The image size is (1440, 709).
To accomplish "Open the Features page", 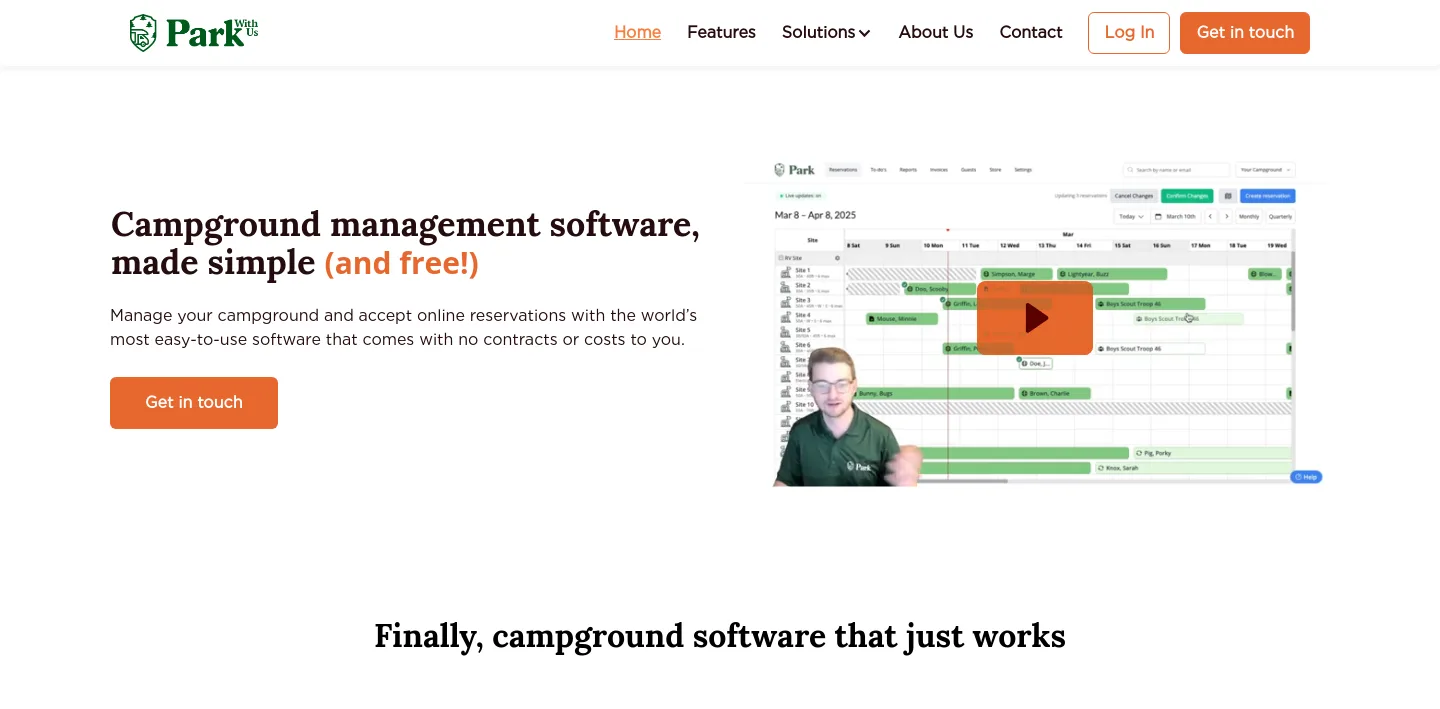I will [x=721, y=32].
